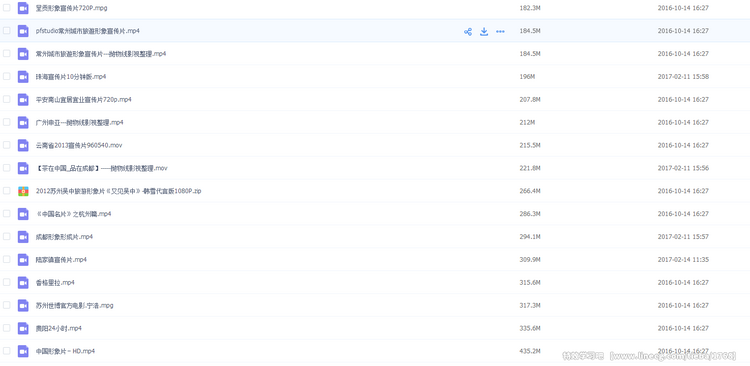Click the video icon of the 珠海宣传片10分钟版.mp4 file

(23, 77)
